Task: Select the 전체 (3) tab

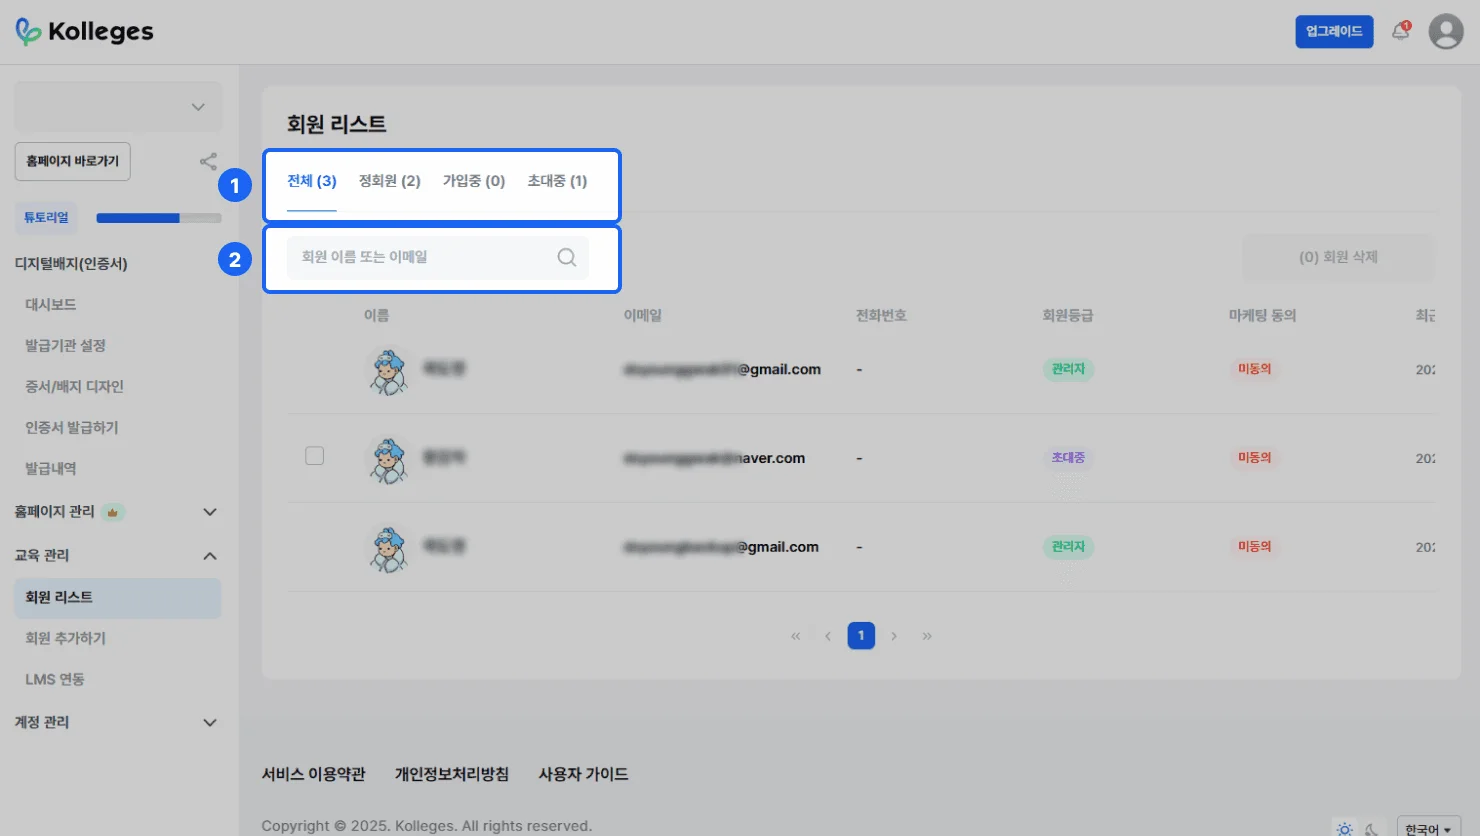Action: coord(312,181)
